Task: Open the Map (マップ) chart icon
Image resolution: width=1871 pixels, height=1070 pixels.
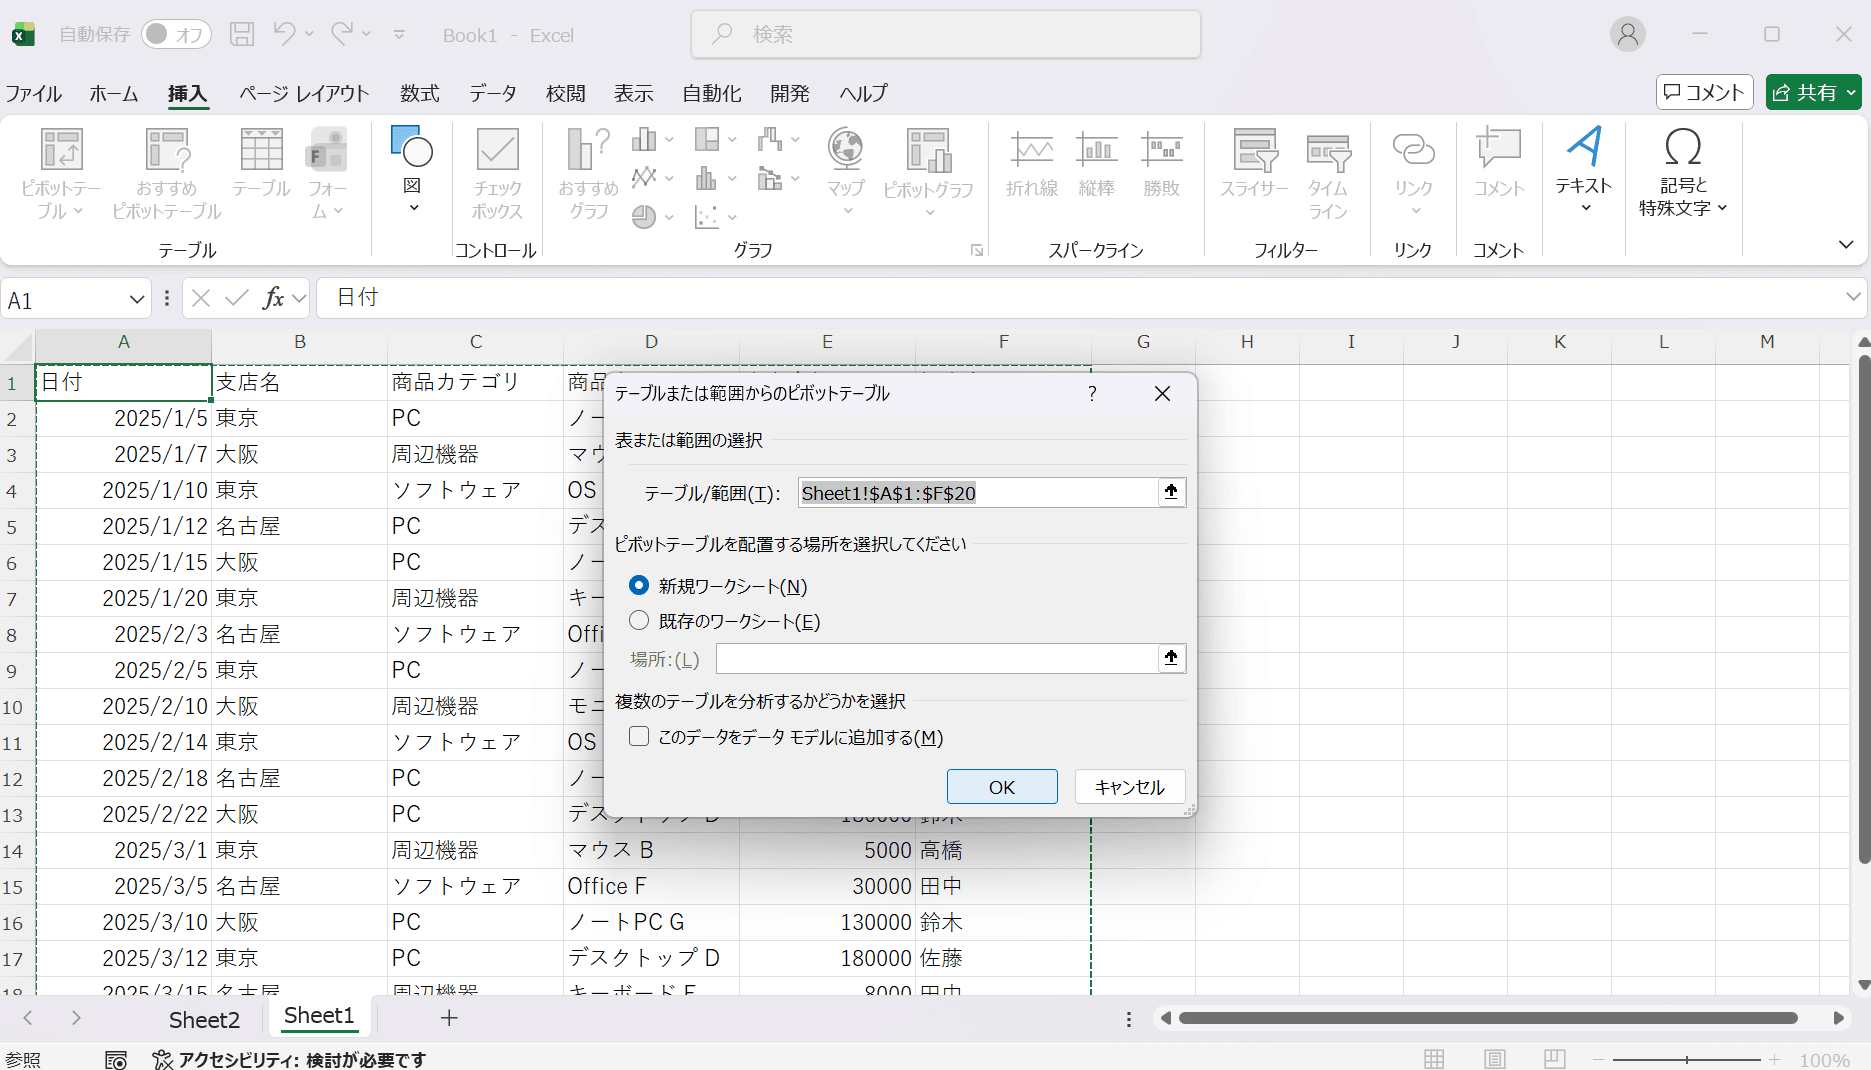Action: [845, 150]
